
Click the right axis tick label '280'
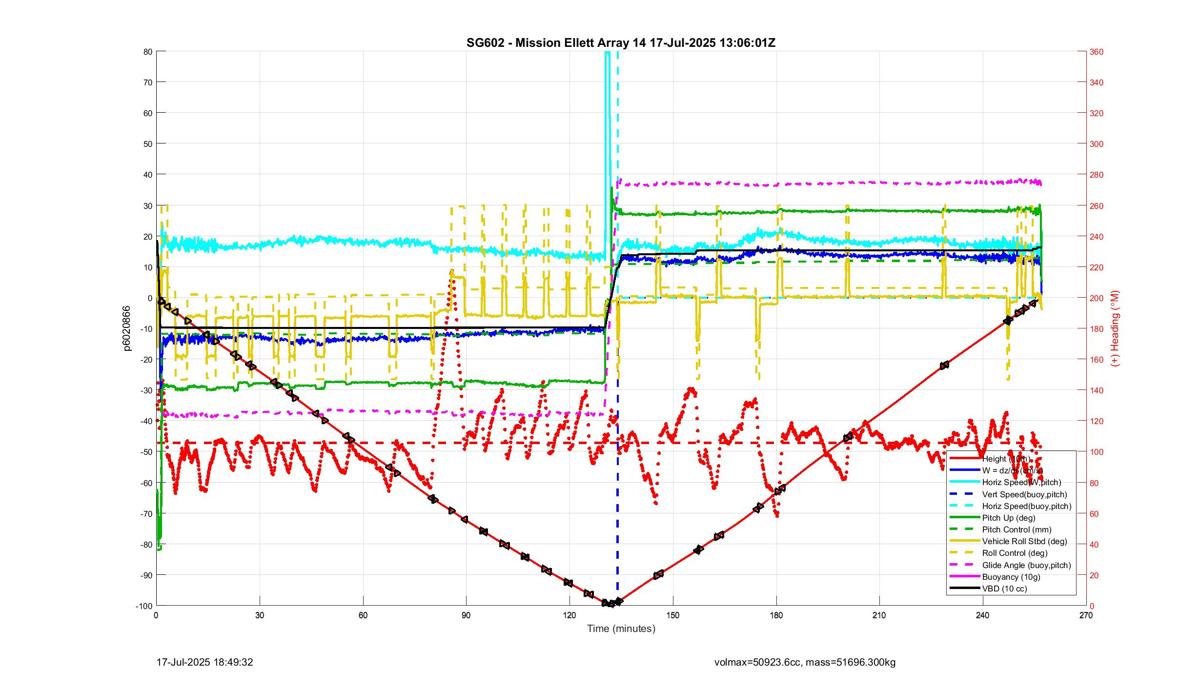1098,175
